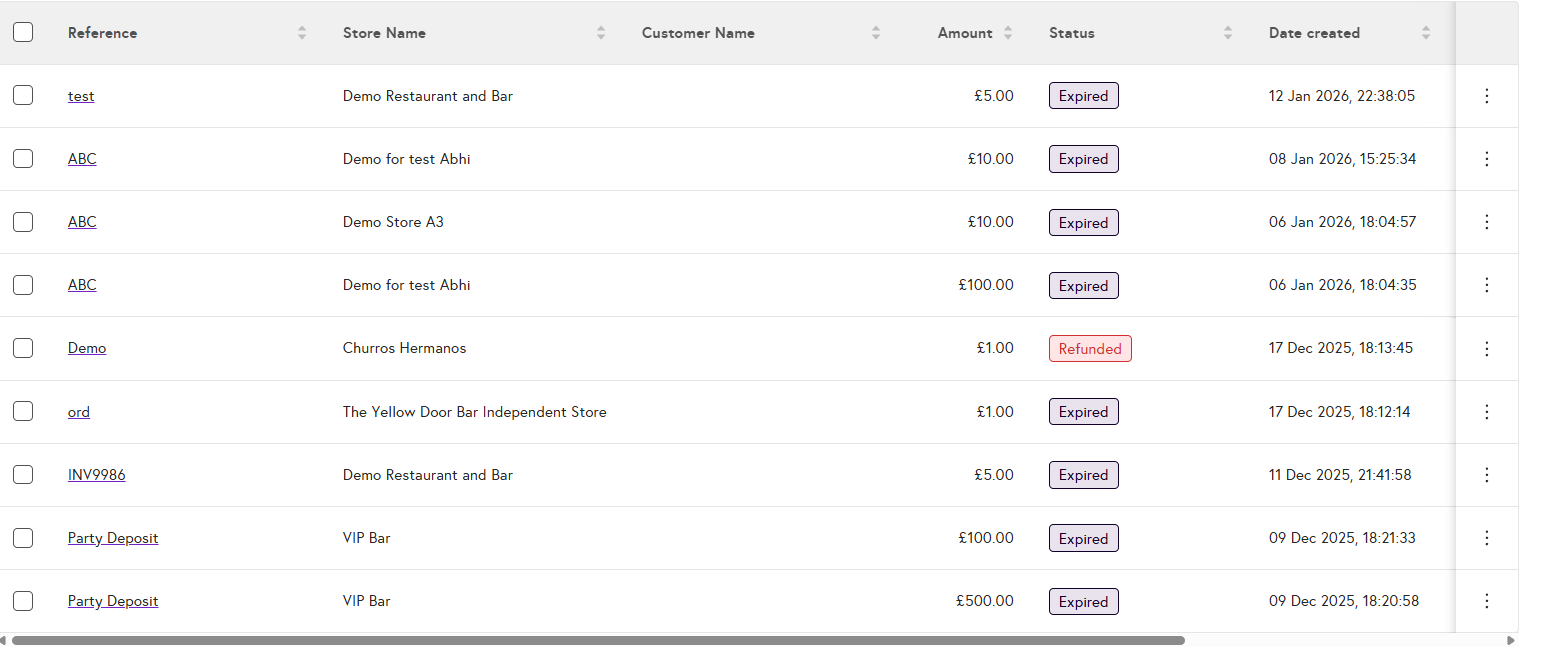This screenshot has width=1549, height=647.
Task: Sort by Date created using its arrows
Action: [x=1425, y=33]
